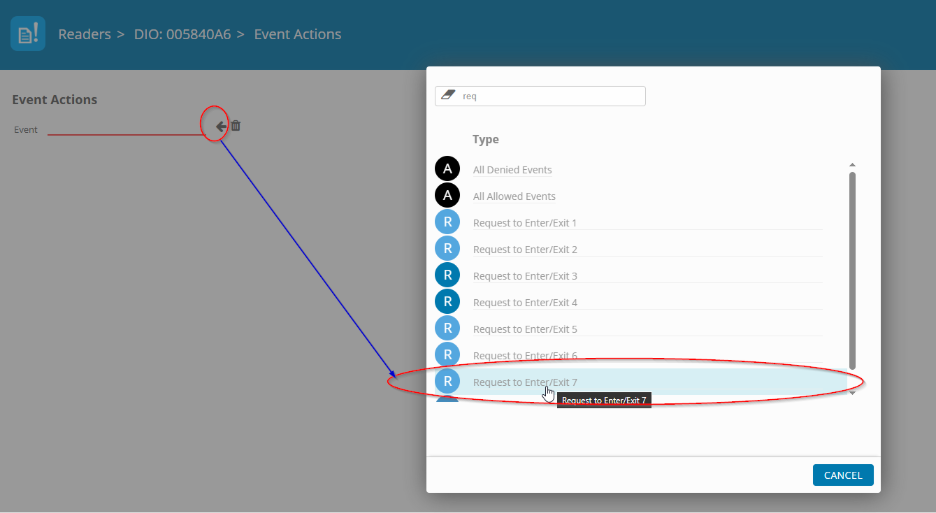Image resolution: width=936 pixels, height=513 pixels.
Task: Click the back arrow icon beside Event
Action: (x=220, y=126)
